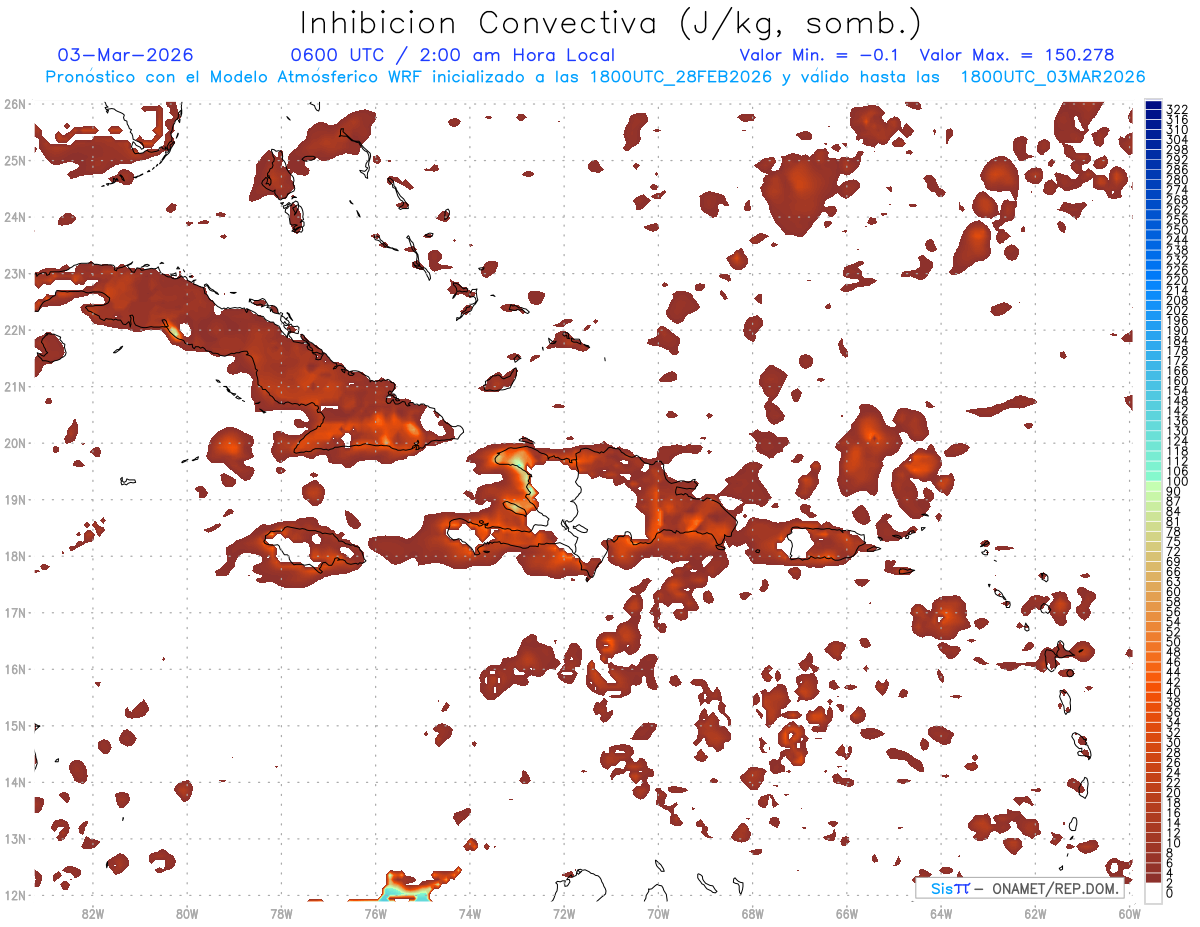Viewport: 1200px width, 927px height.
Task: Click the '22N' latitude label
Action: coord(15,330)
